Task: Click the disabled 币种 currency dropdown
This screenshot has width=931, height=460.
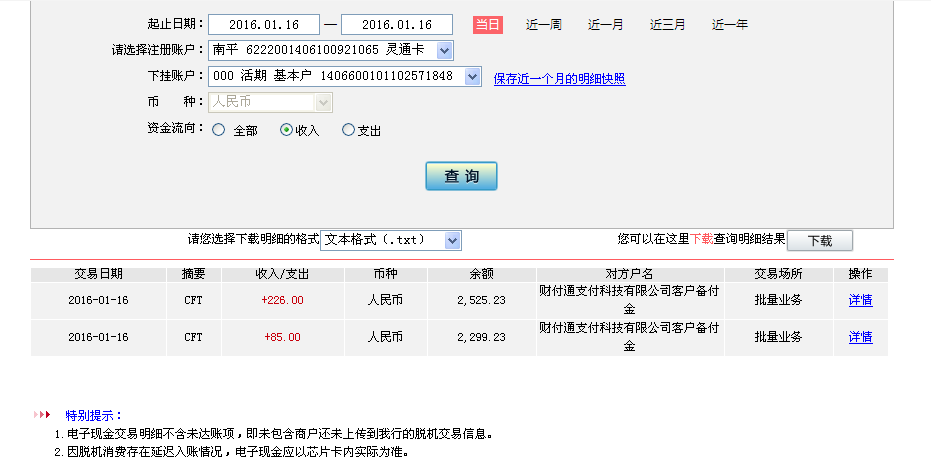Action: tap(270, 102)
